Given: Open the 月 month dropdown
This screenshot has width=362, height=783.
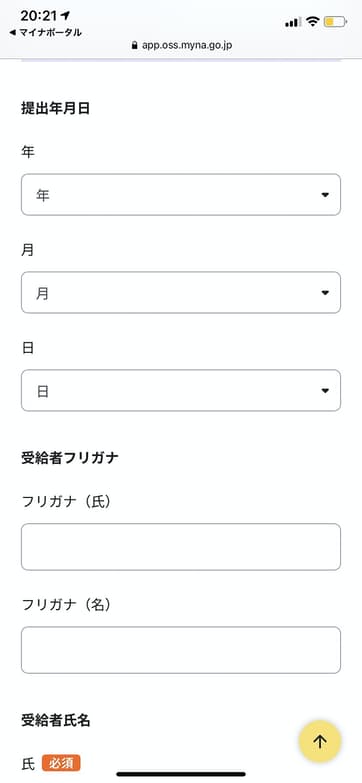Looking at the screenshot, I should click(181, 293).
